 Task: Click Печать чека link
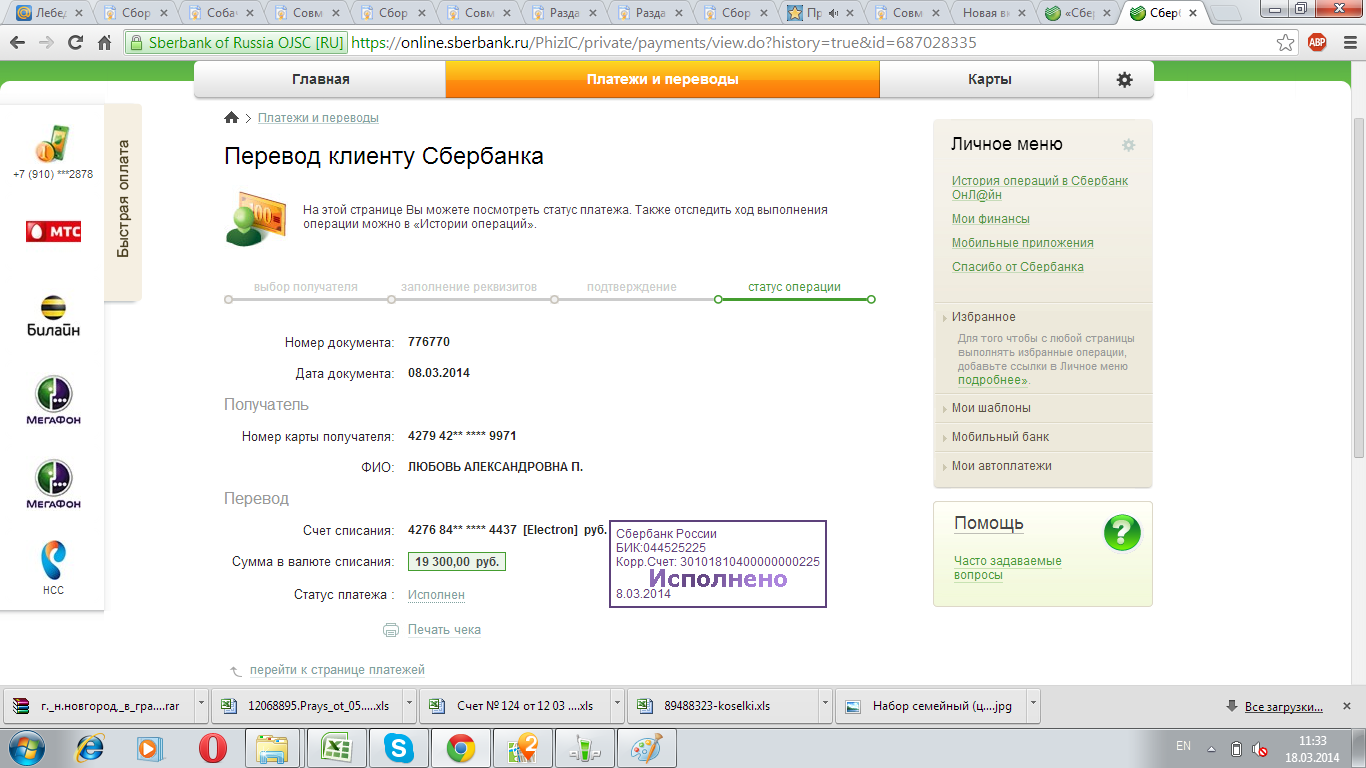[x=444, y=630]
